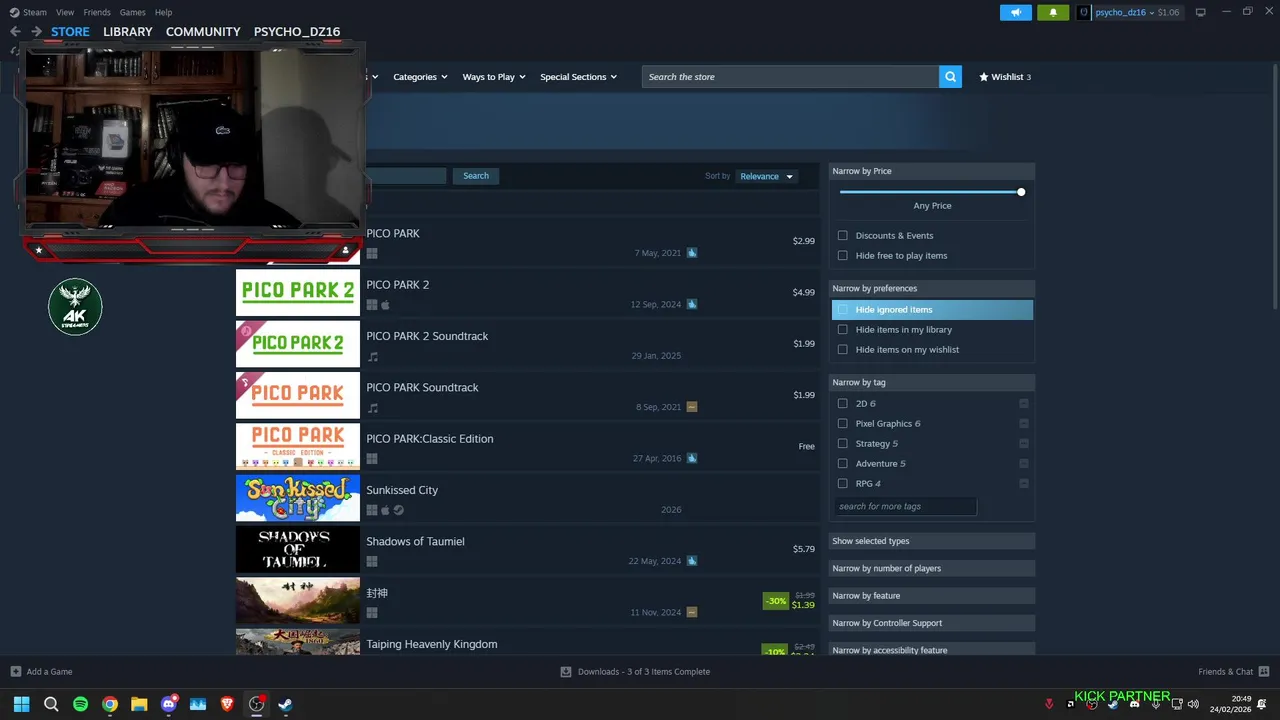Open the Ways to Play dropdown
This screenshot has height=720, width=1280.
[x=494, y=77]
